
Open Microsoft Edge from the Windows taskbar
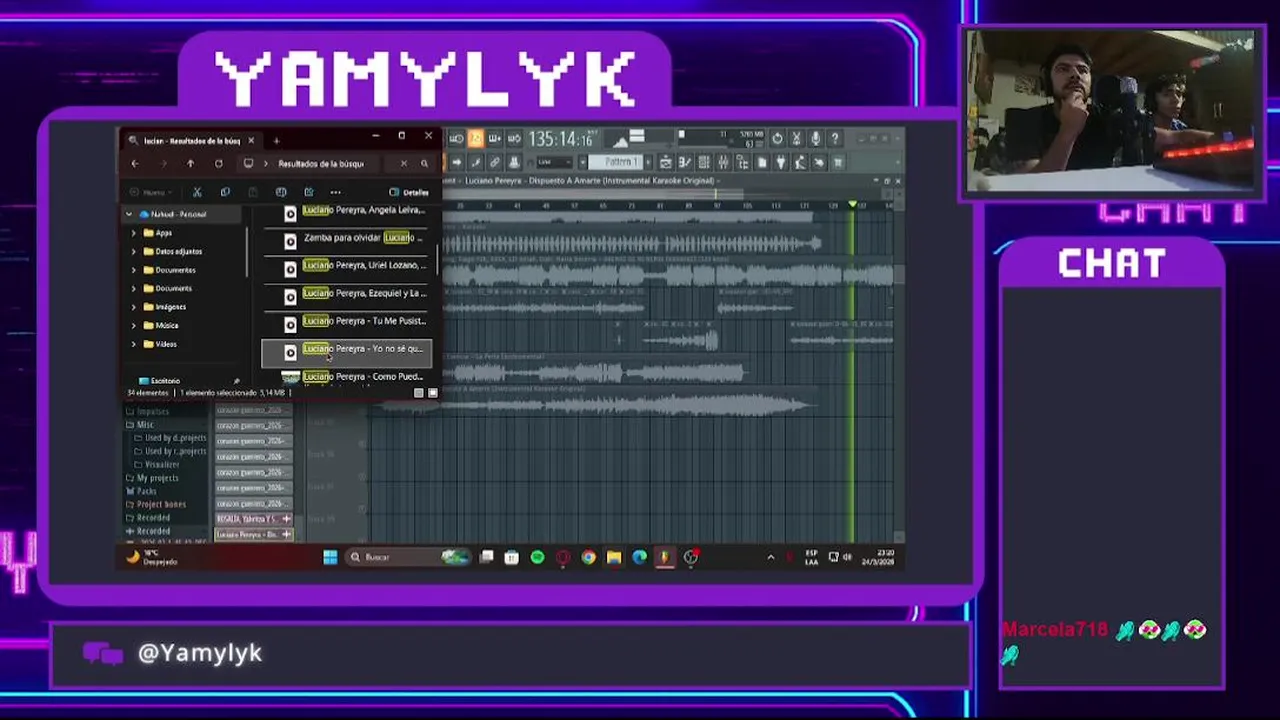pyautogui.click(x=639, y=557)
